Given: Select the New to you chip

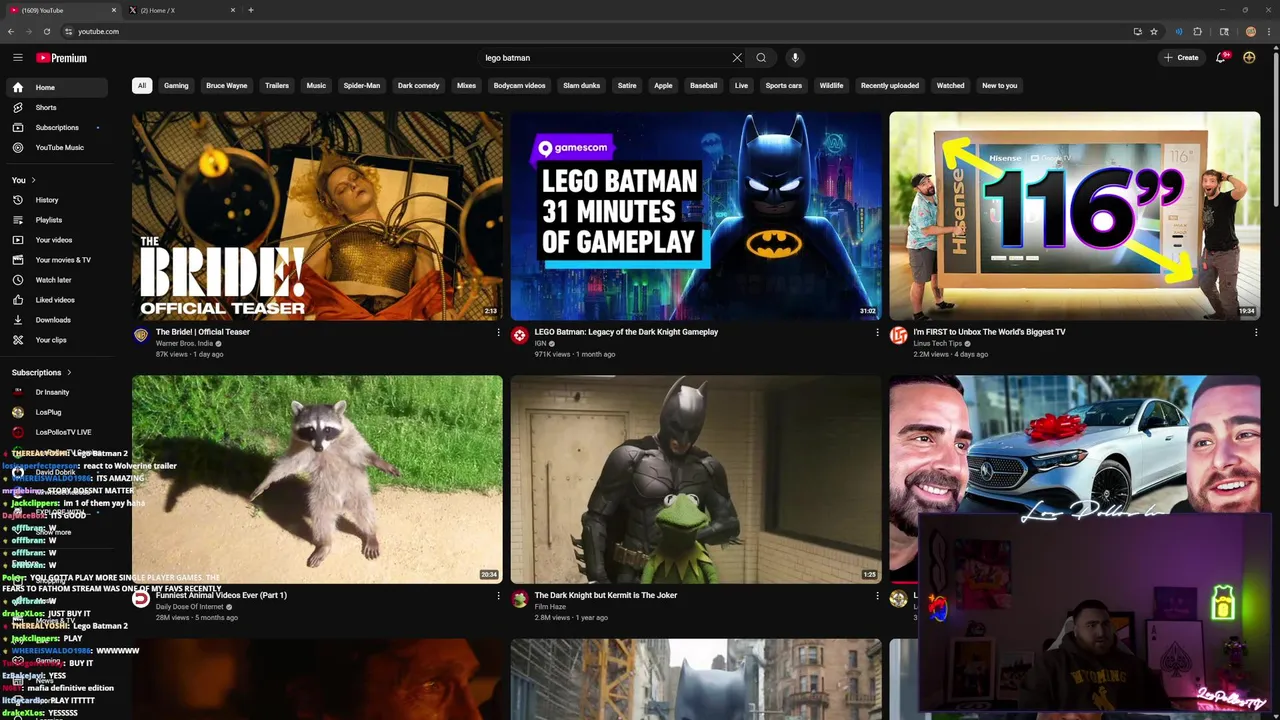Looking at the screenshot, I should click(x=999, y=85).
